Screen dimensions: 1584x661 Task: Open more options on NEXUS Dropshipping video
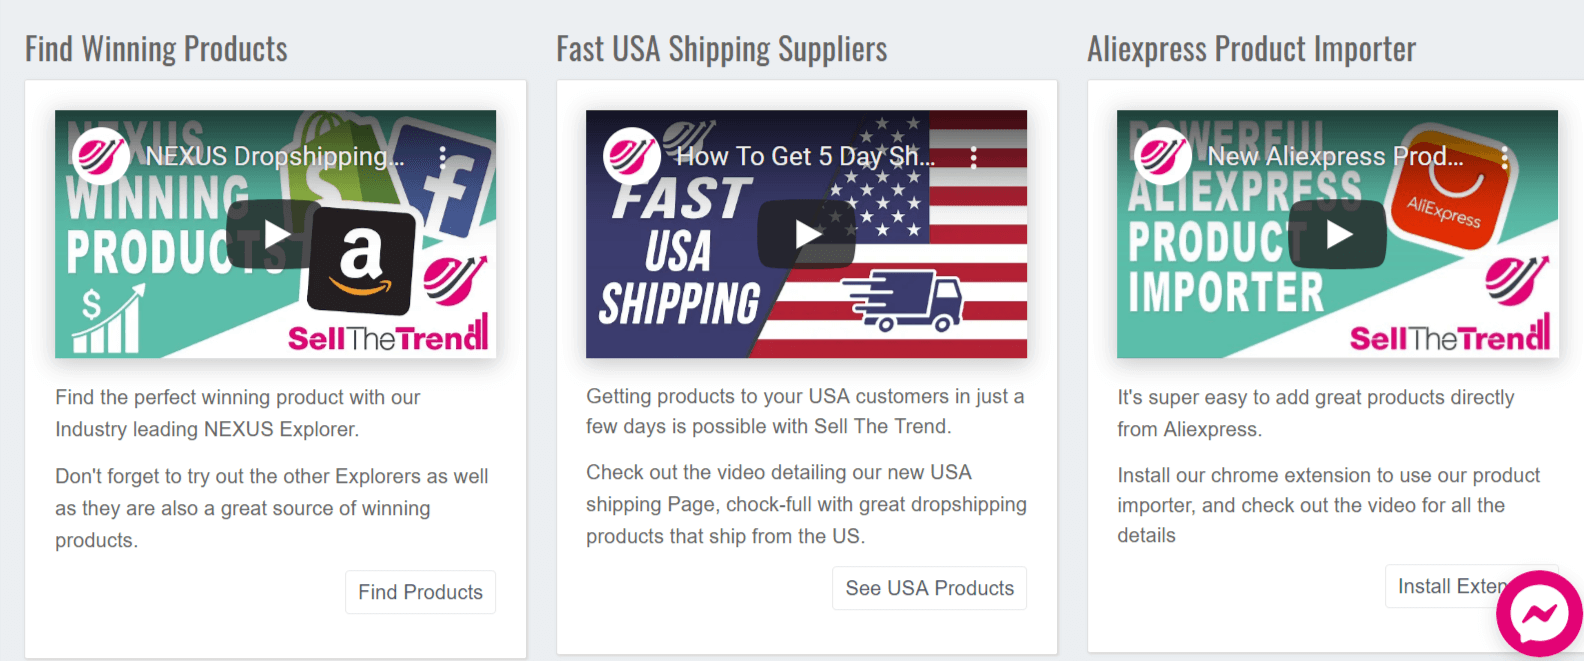click(x=442, y=157)
